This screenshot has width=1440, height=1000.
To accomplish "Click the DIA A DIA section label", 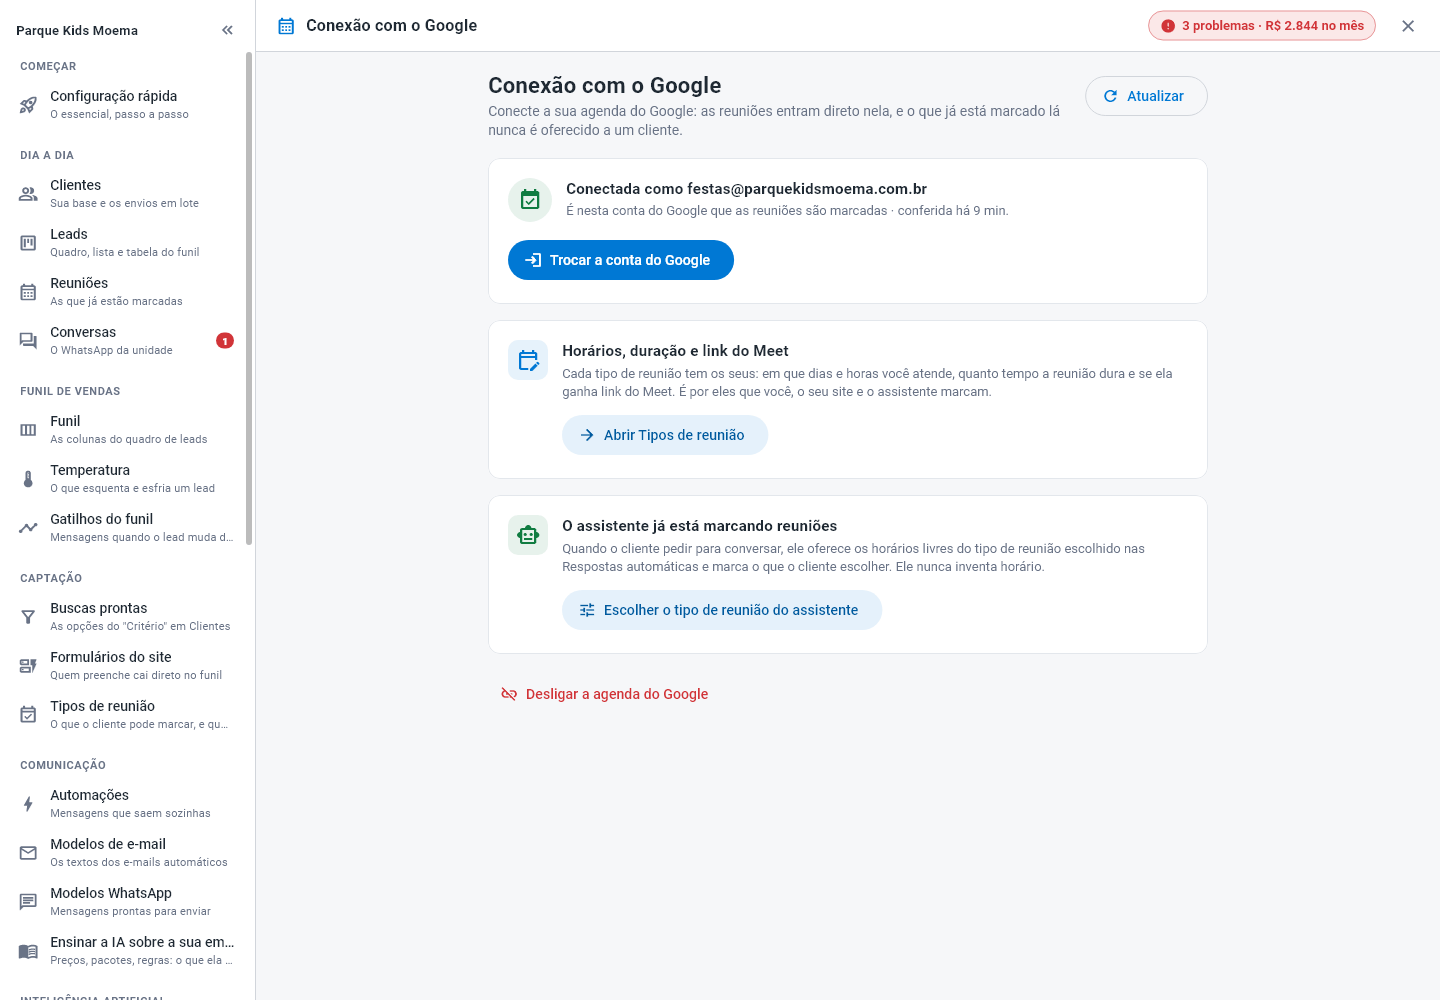I will click(47, 155).
